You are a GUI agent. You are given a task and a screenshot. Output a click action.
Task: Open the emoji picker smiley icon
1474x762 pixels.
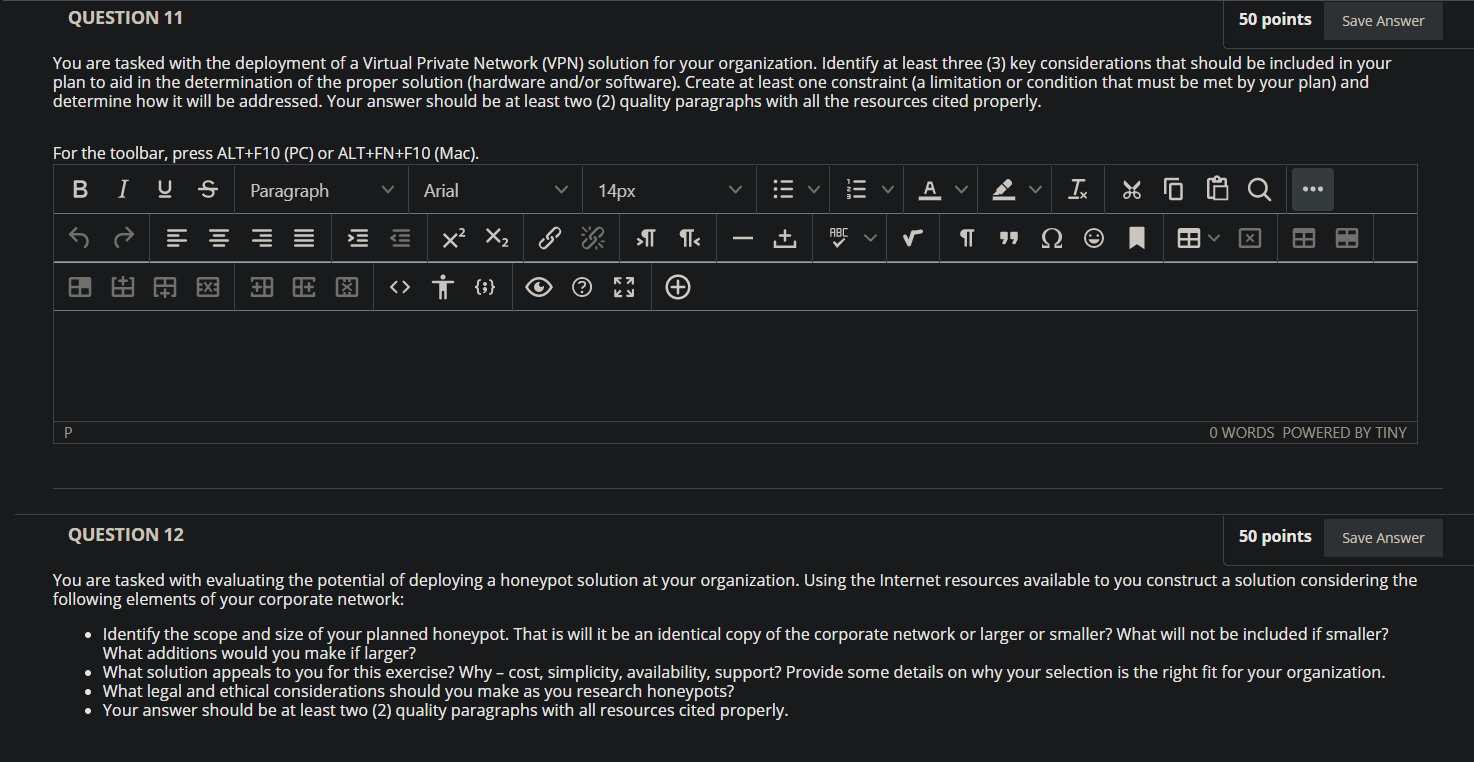click(1094, 238)
